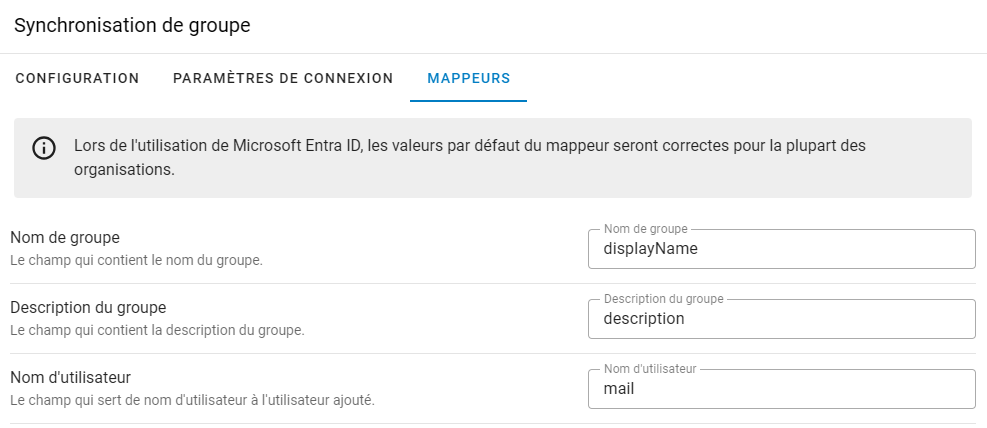The height and width of the screenshot is (428, 987).
Task: Click the left-side 'Description du groupe' row title
Action: [x=88, y=307]
